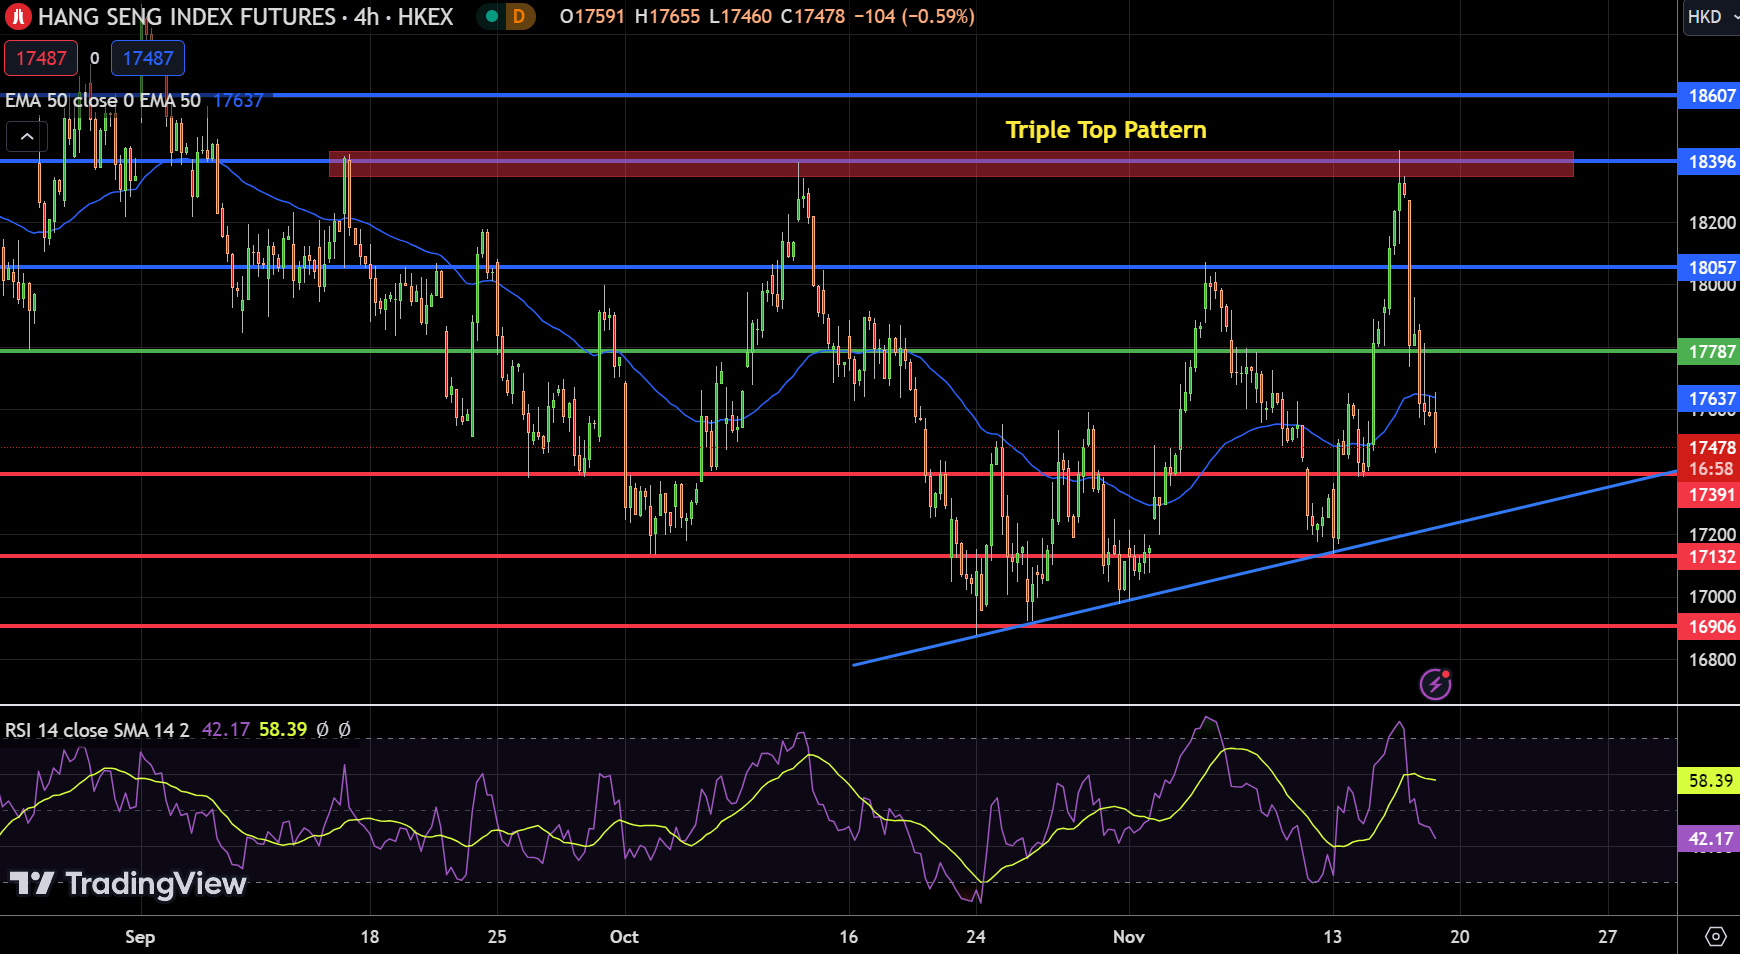Viewport: 1740px width, 954px height.
Task: Click the Oct date label on the time axis
Action: [x=624, y=937]
